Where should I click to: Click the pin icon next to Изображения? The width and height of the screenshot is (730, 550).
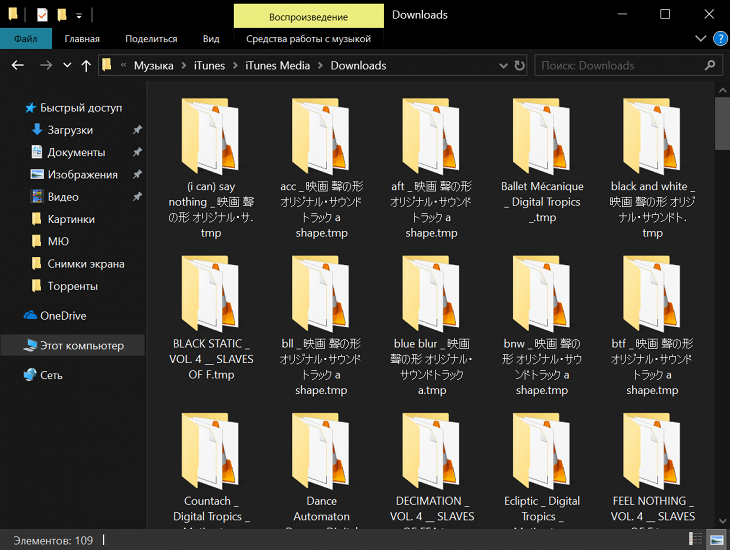pyautogui.click(x=137, y=175)
